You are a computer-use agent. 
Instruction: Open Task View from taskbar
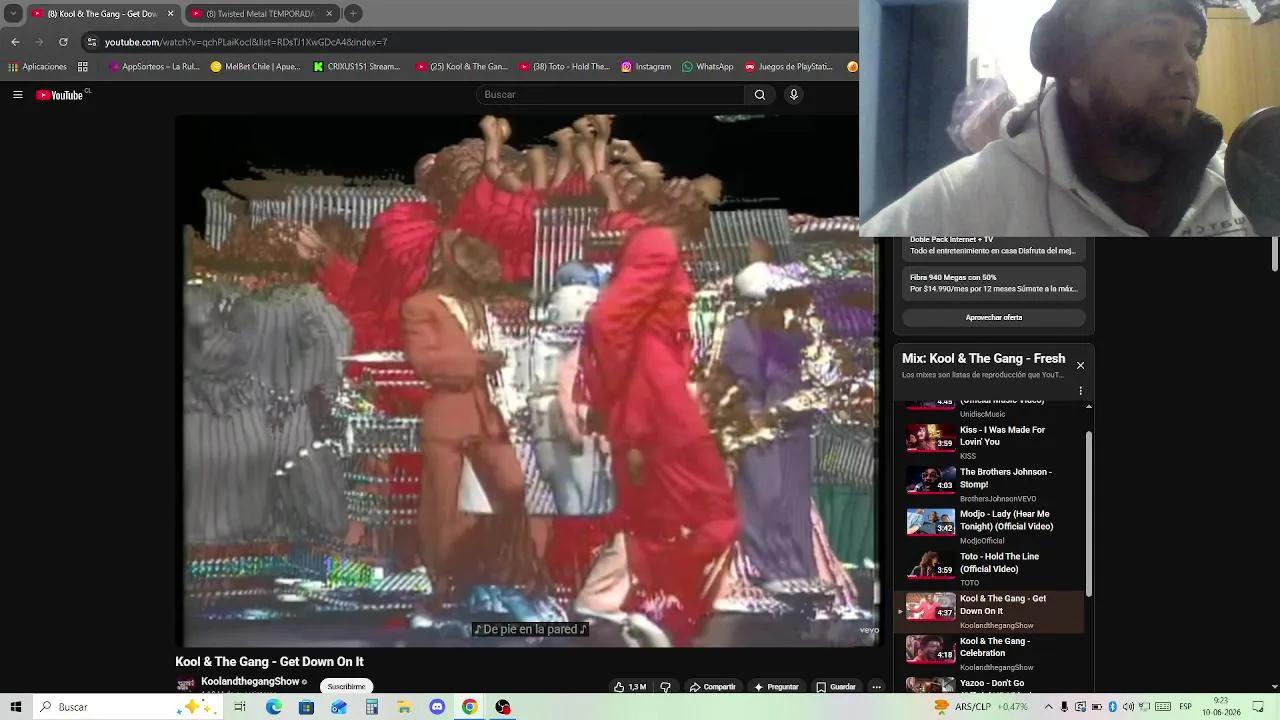240,707
